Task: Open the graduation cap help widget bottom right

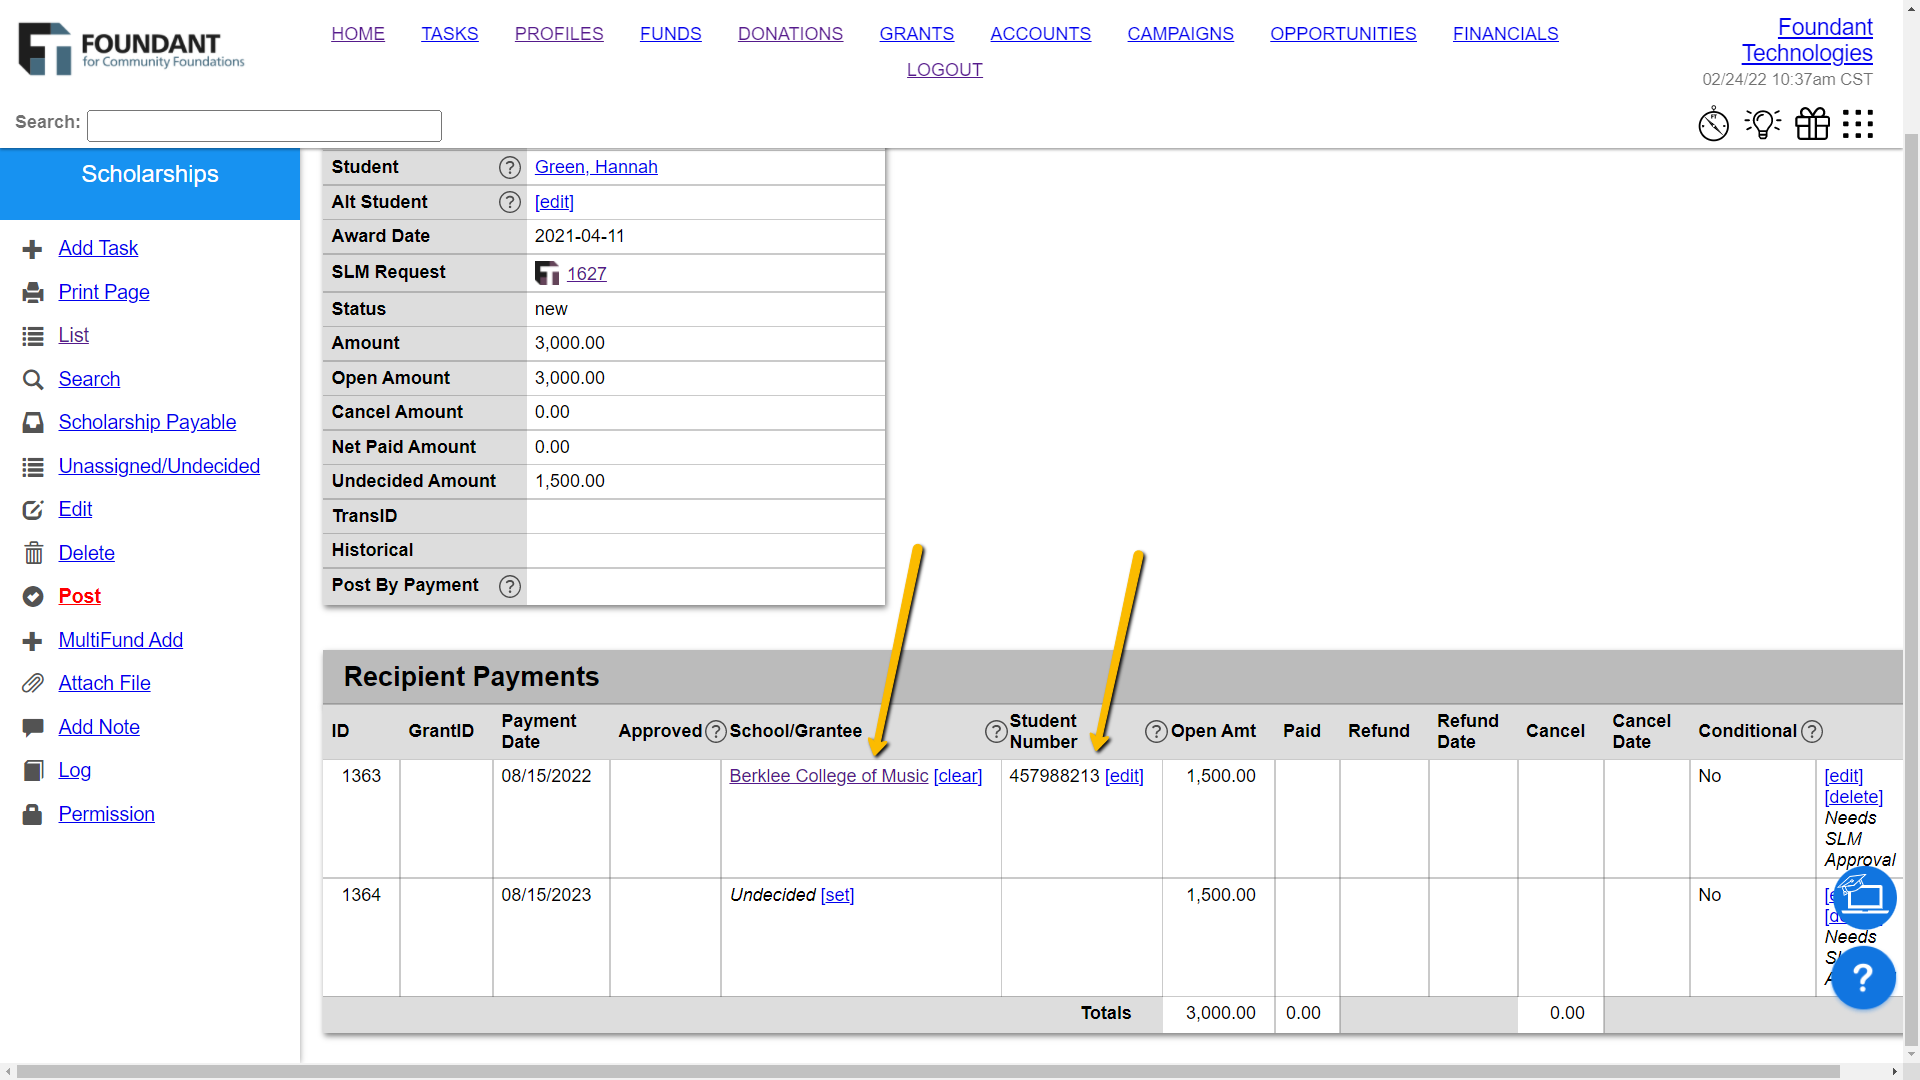Action: pos(1862,898)
